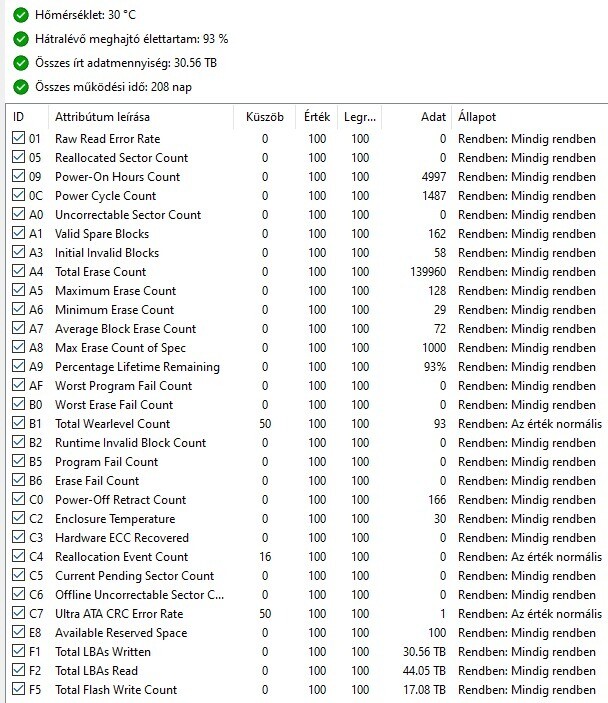Toggle the Max Erase Count of Spec checkbox

pos(18,347)
